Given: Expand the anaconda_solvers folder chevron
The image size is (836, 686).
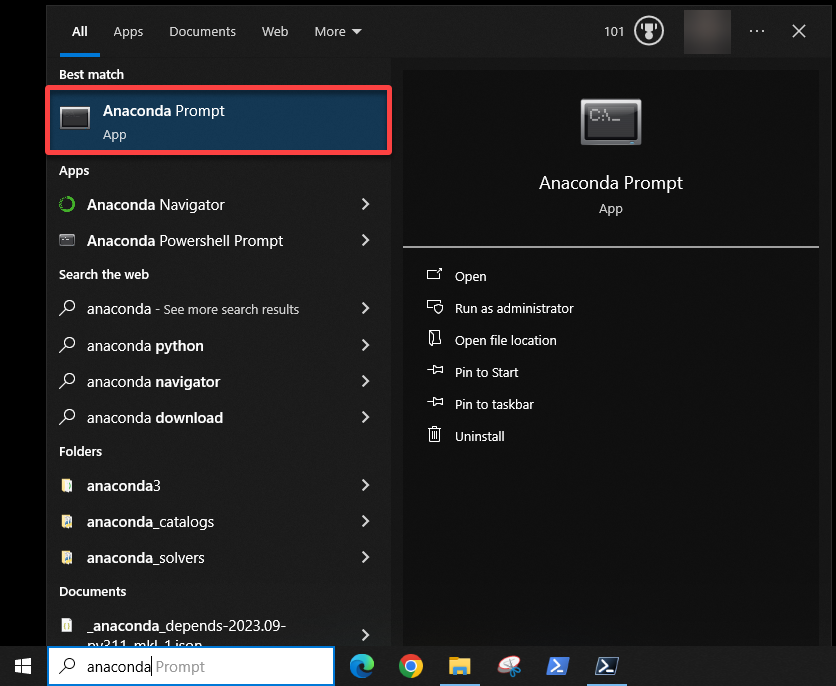Looking at the screenshot, I should (x=365, y=557).
